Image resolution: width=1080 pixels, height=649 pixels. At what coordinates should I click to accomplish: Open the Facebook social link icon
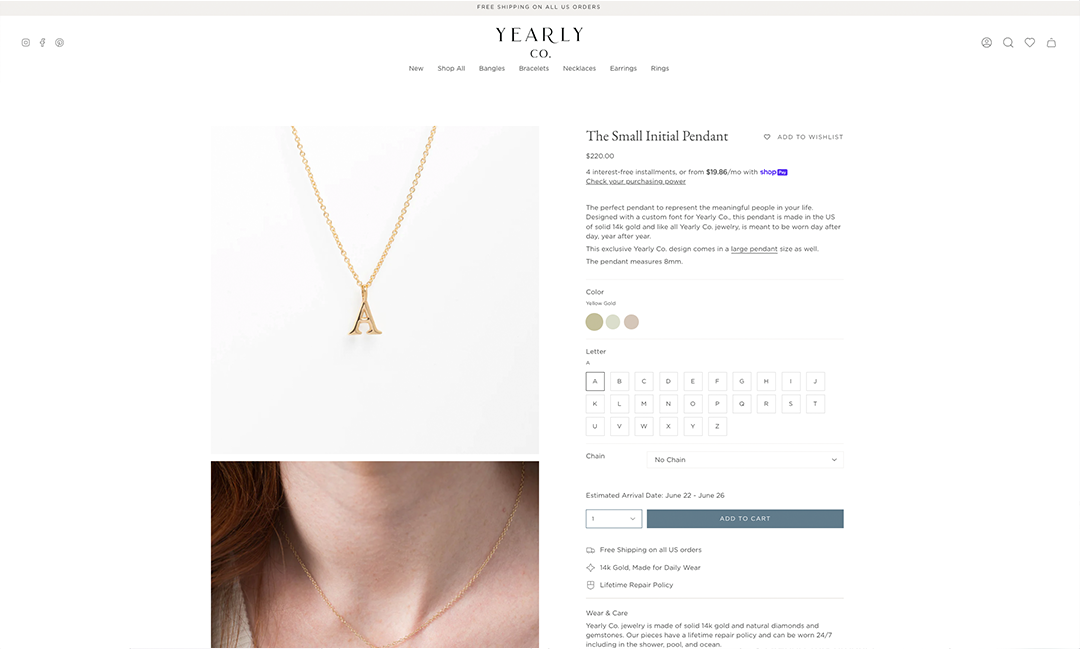43,43
